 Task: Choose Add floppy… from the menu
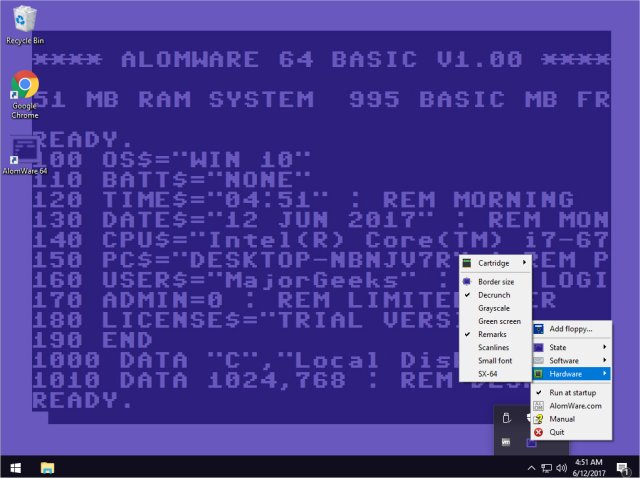572,329
